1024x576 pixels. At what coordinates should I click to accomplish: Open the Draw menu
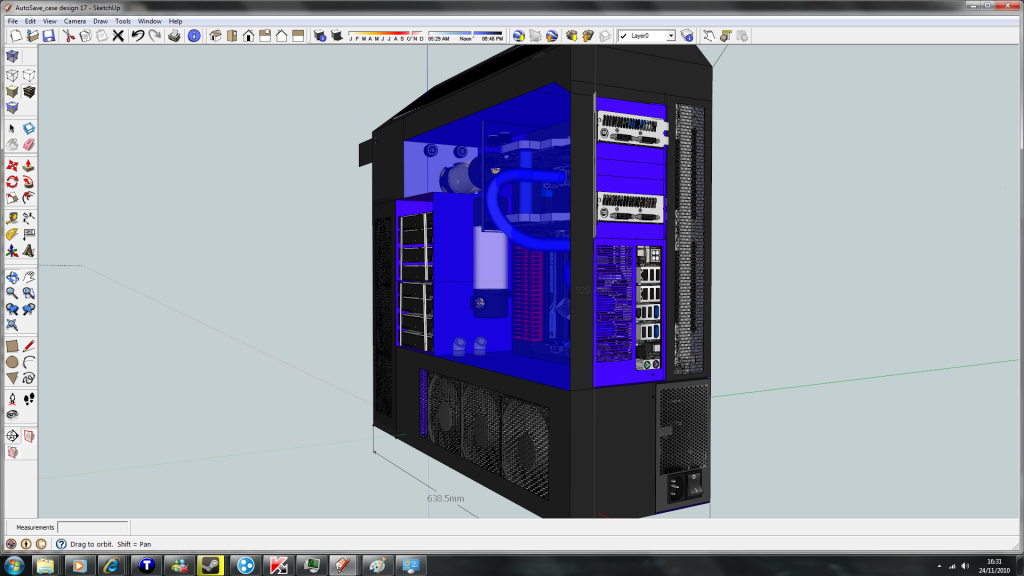[x=100, y=20]
